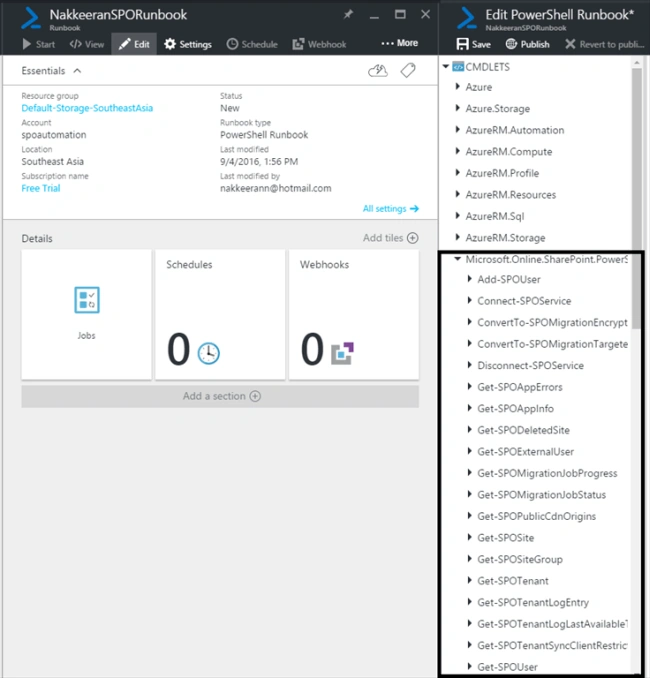The height and width of the screenshot is (678, 650).
Task: Expand the AzureRM.Sql node
Action: [458, 216]
